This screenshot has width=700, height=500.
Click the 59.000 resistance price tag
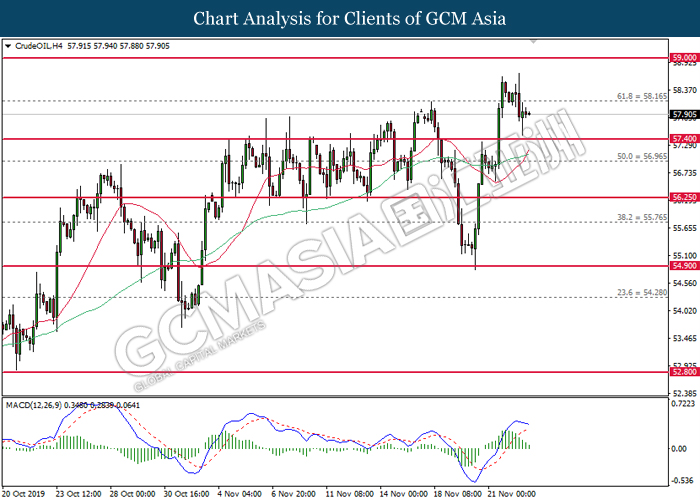click(x=684, y=58)
